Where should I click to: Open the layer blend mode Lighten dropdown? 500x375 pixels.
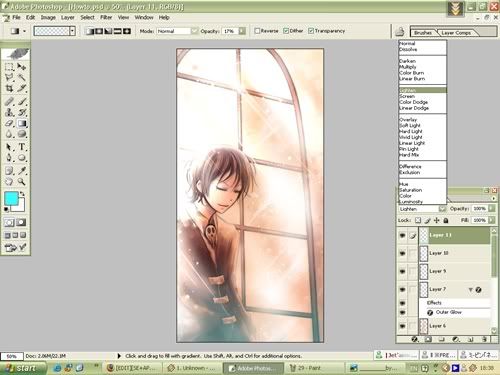point(442,209)
